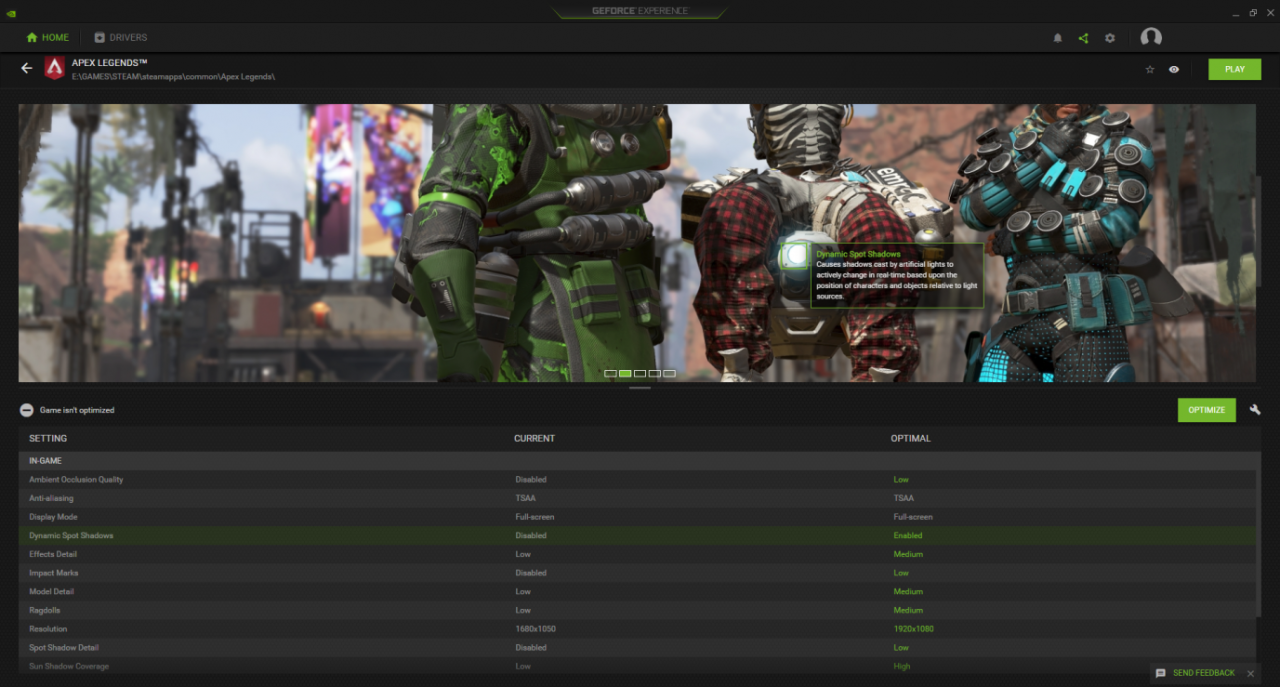Switch to the Drivers tab
Image resolution: width=1280 pixels, height=687 pixels.
(120, 38)
